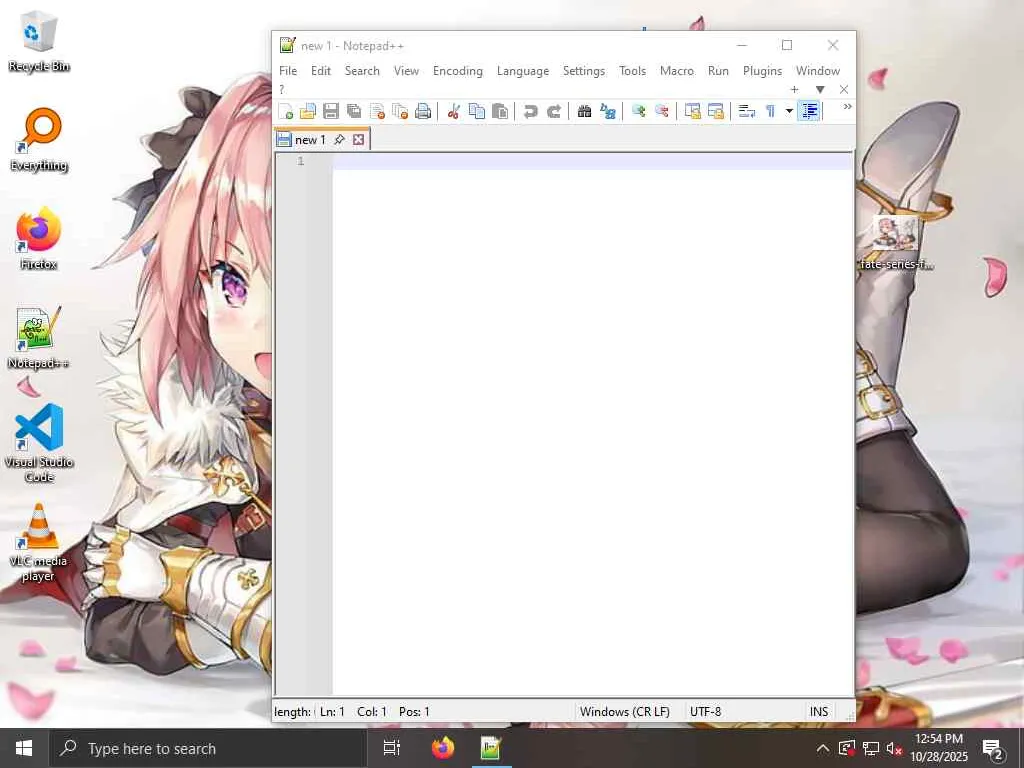This screenshot has width=1024, height=768.
Task: Click the Windows Start button
Action: click(24, 748)
